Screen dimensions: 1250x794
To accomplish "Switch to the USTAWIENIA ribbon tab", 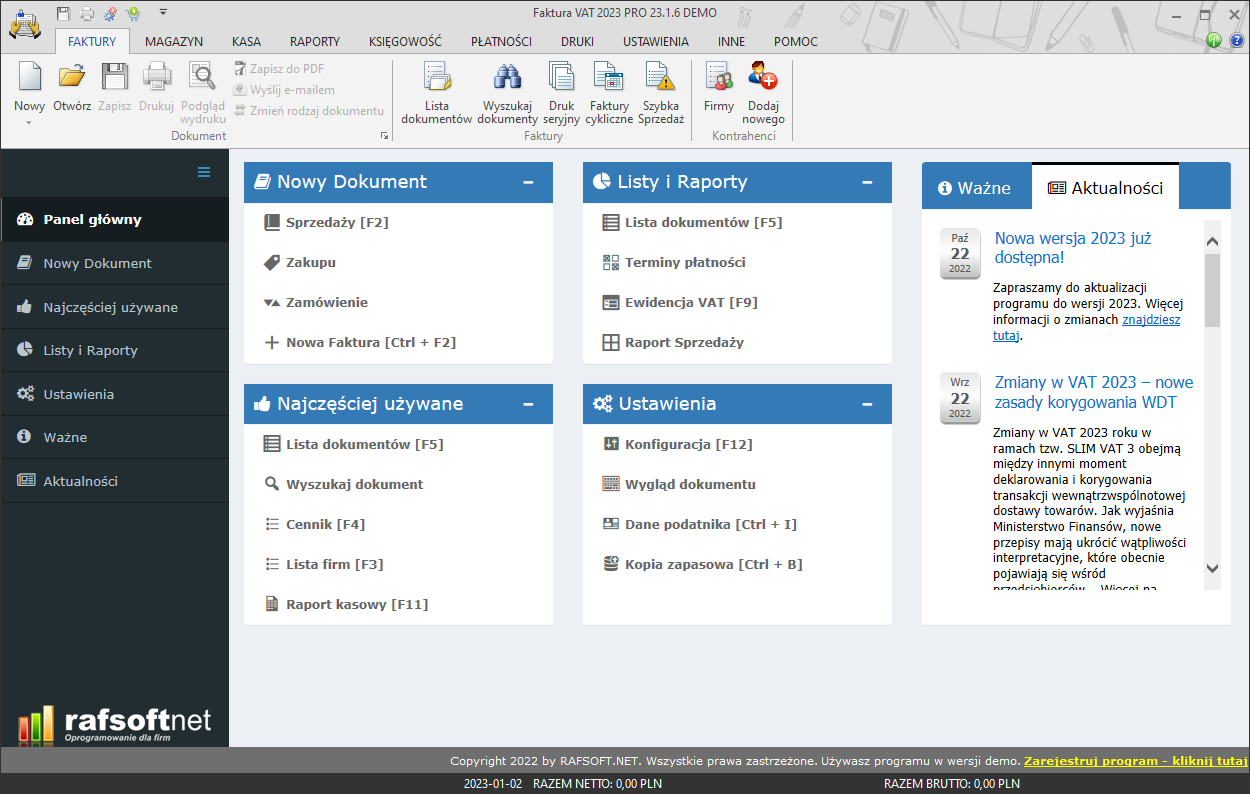I will click(x=656, y=42).
